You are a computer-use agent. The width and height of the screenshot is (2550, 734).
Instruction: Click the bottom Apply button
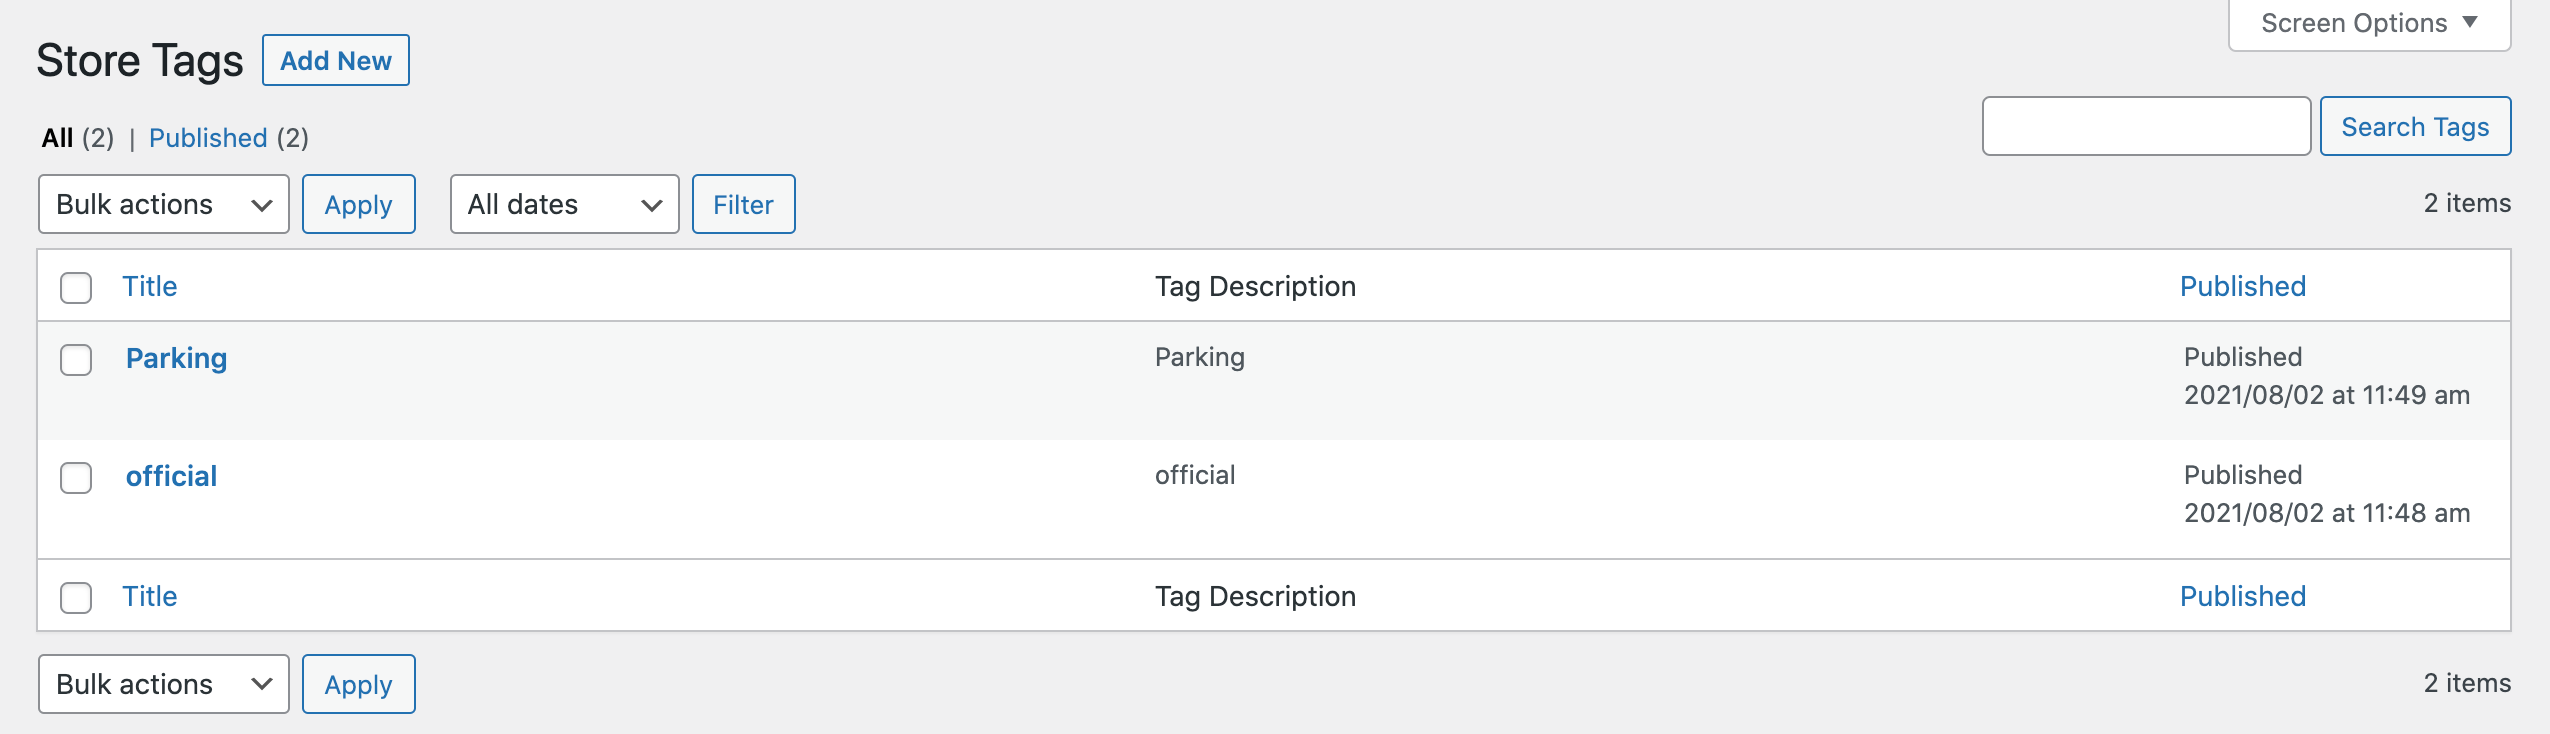point(358,684)
